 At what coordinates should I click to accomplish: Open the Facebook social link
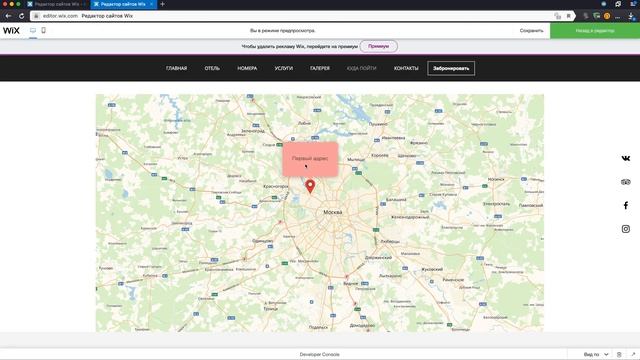626,205
